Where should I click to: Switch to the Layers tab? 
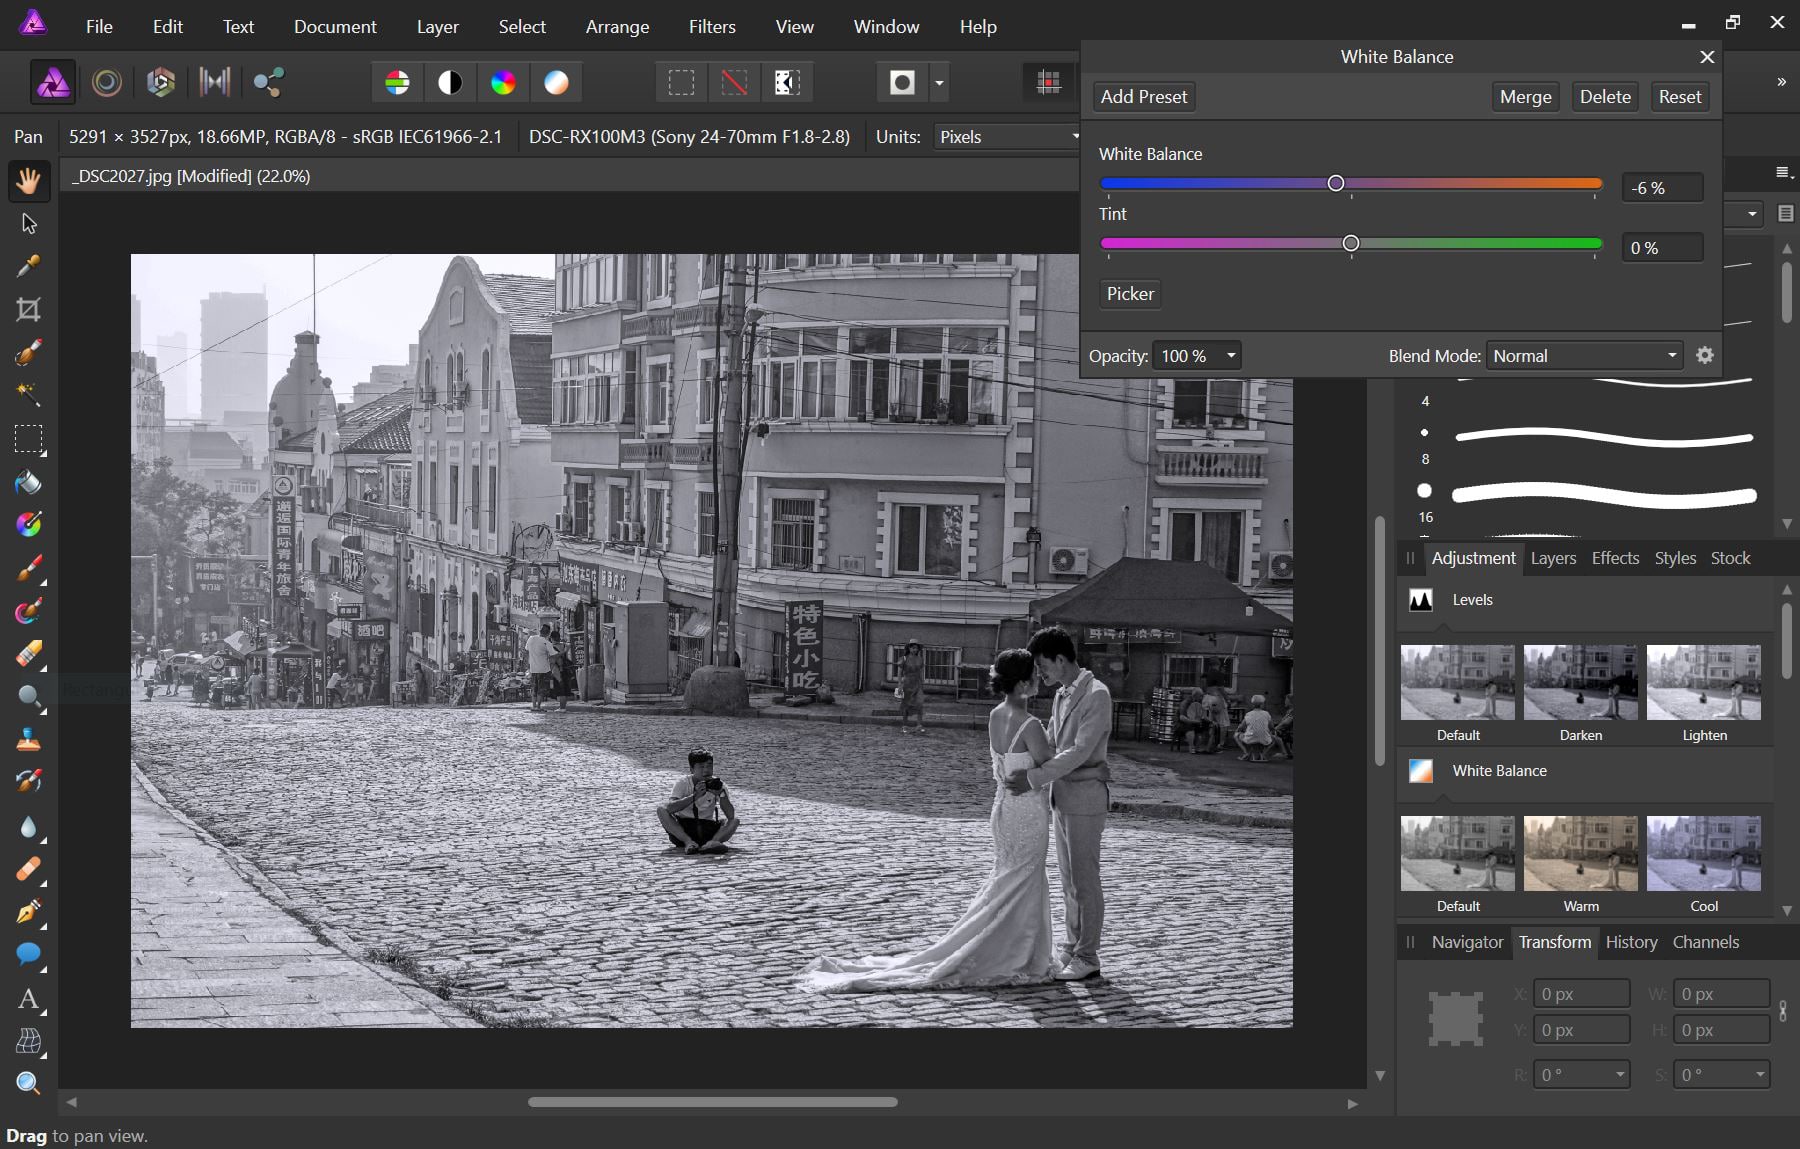(1552, 558)
